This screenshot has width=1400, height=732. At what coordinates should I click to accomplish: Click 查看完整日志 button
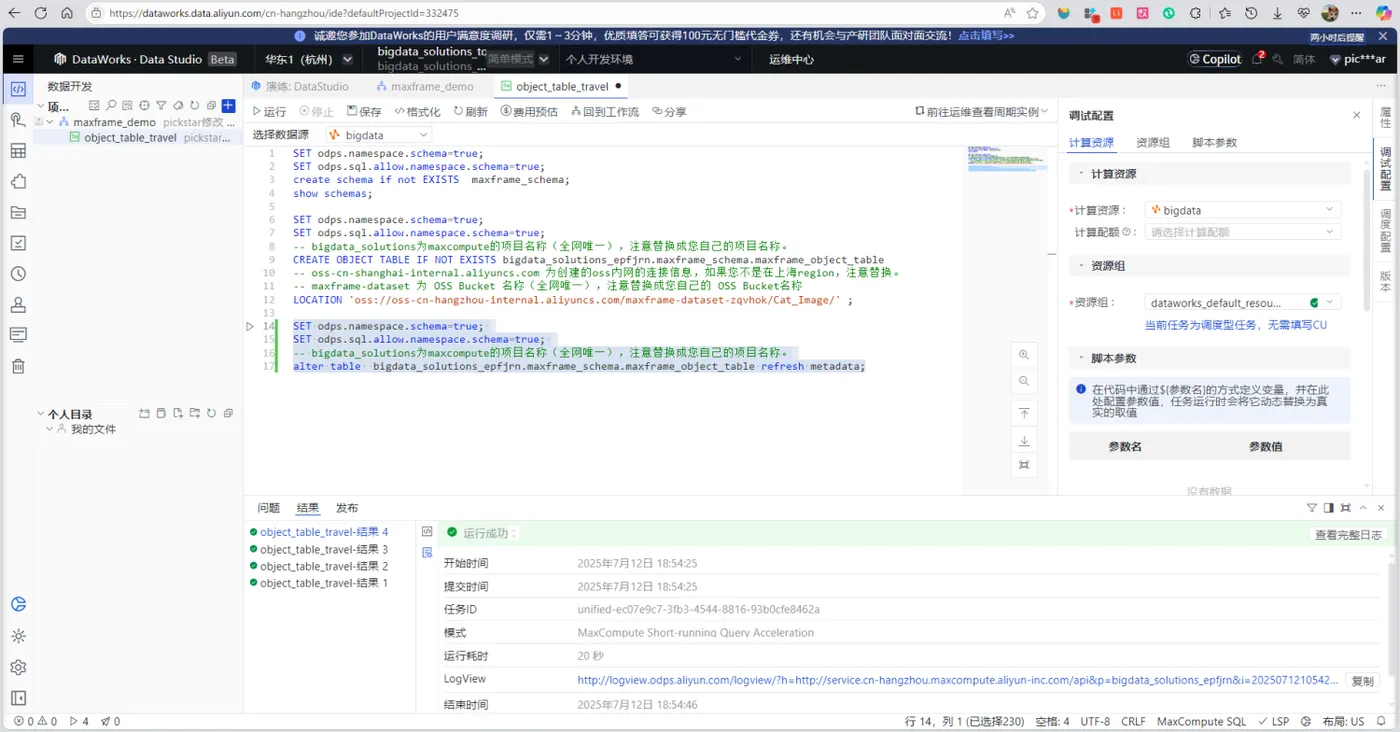1348,535
